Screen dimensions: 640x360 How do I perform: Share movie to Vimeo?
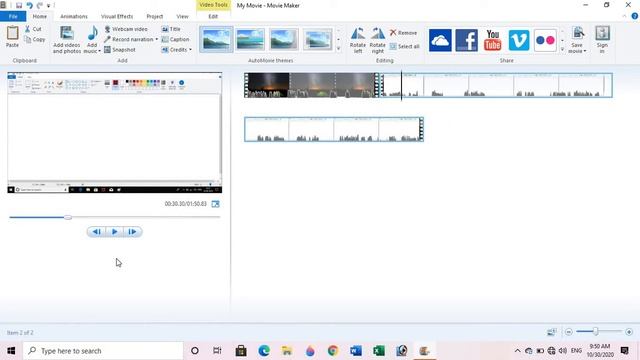coord(519,40)
